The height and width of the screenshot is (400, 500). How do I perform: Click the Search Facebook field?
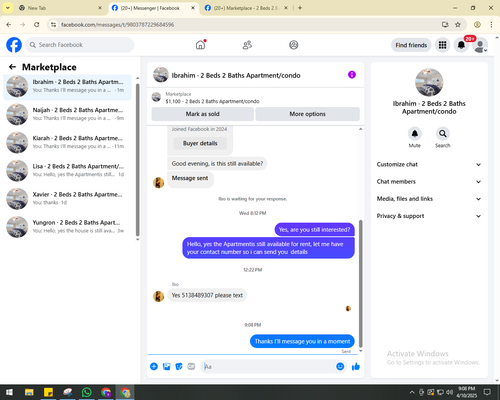click(80, 45)
